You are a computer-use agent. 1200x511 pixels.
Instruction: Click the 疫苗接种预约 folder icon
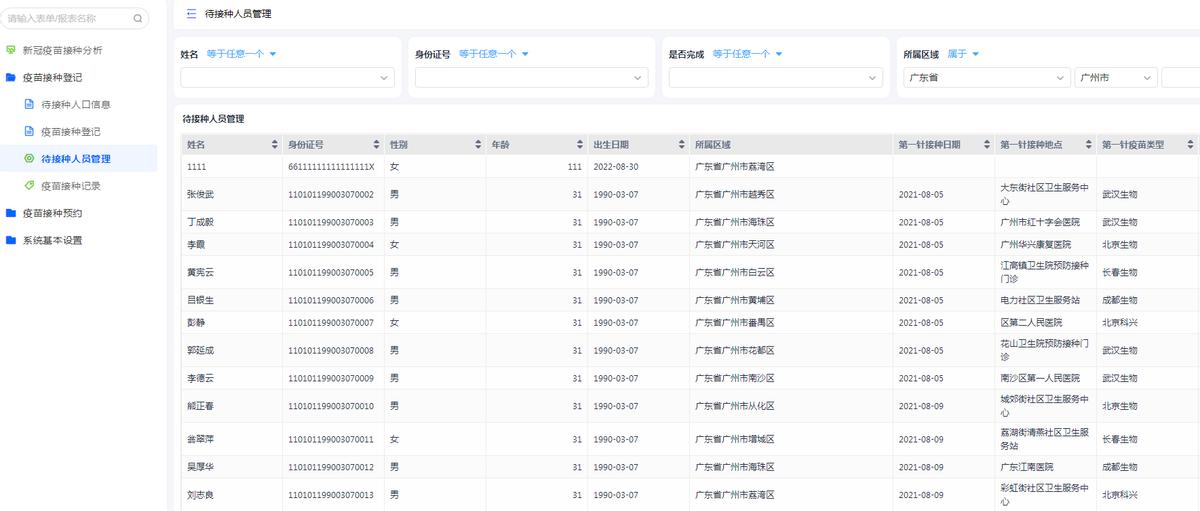click(x=10, y=213)
